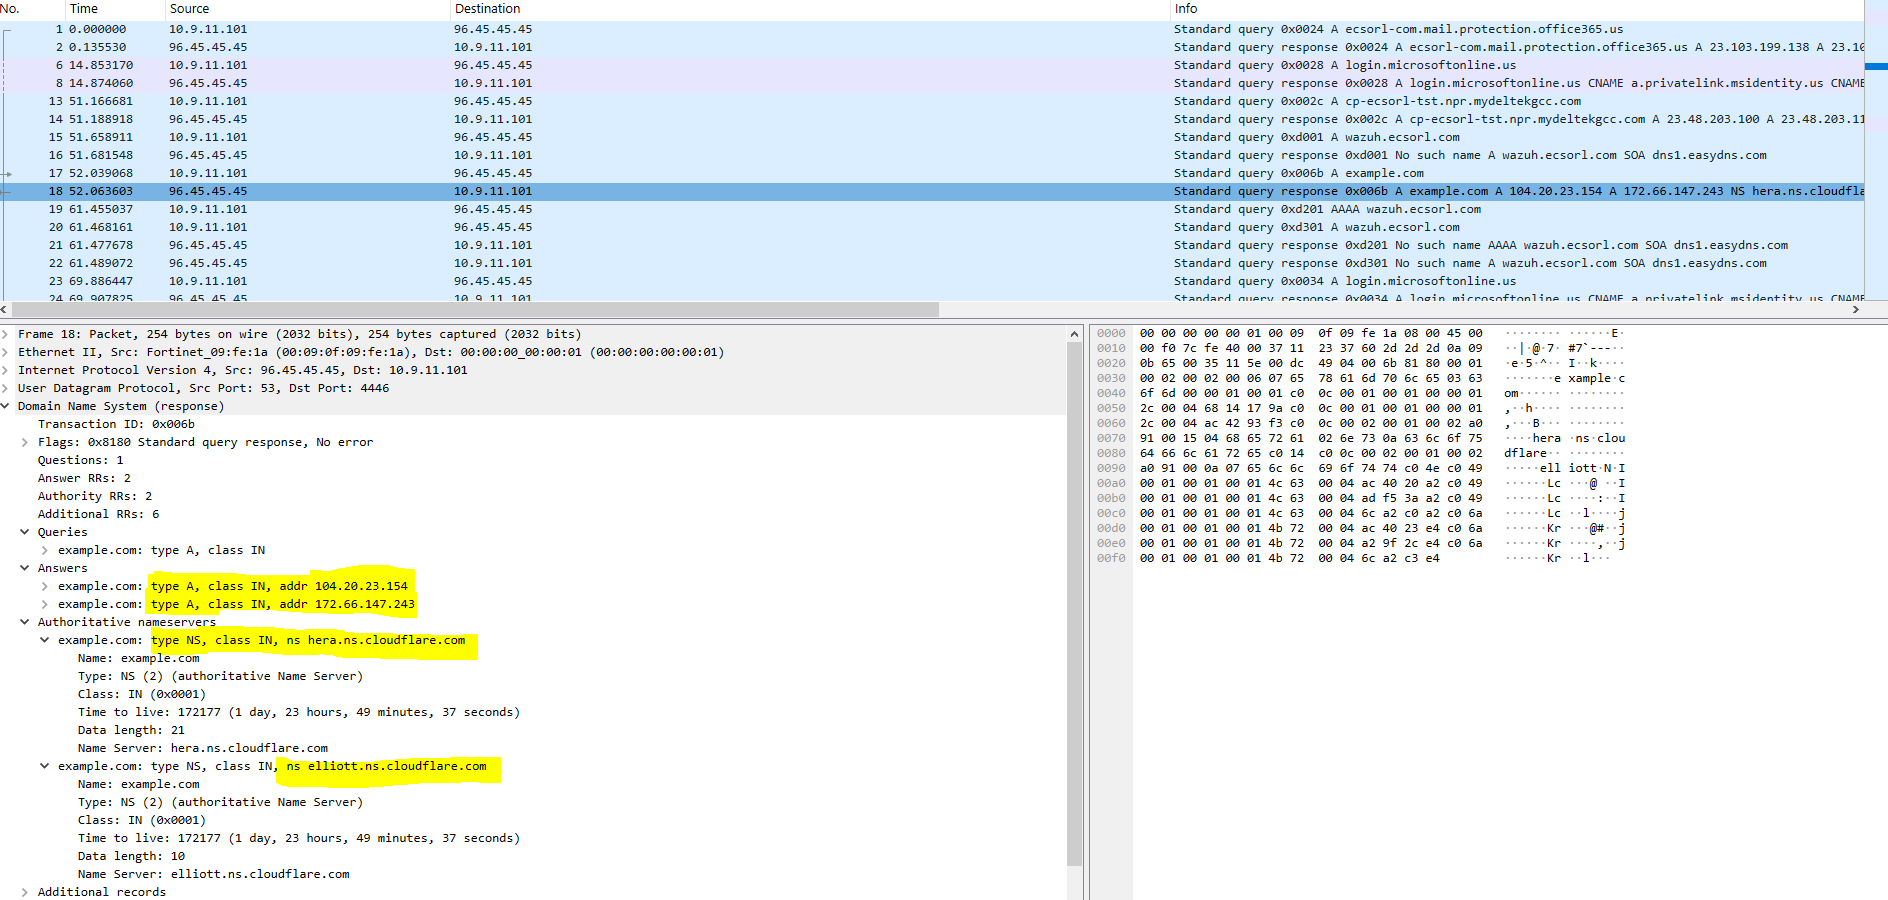Expand answer with addr 172.66.147.243
Viewport: 1888px width, 900px height.
click(x=45, y=604)
